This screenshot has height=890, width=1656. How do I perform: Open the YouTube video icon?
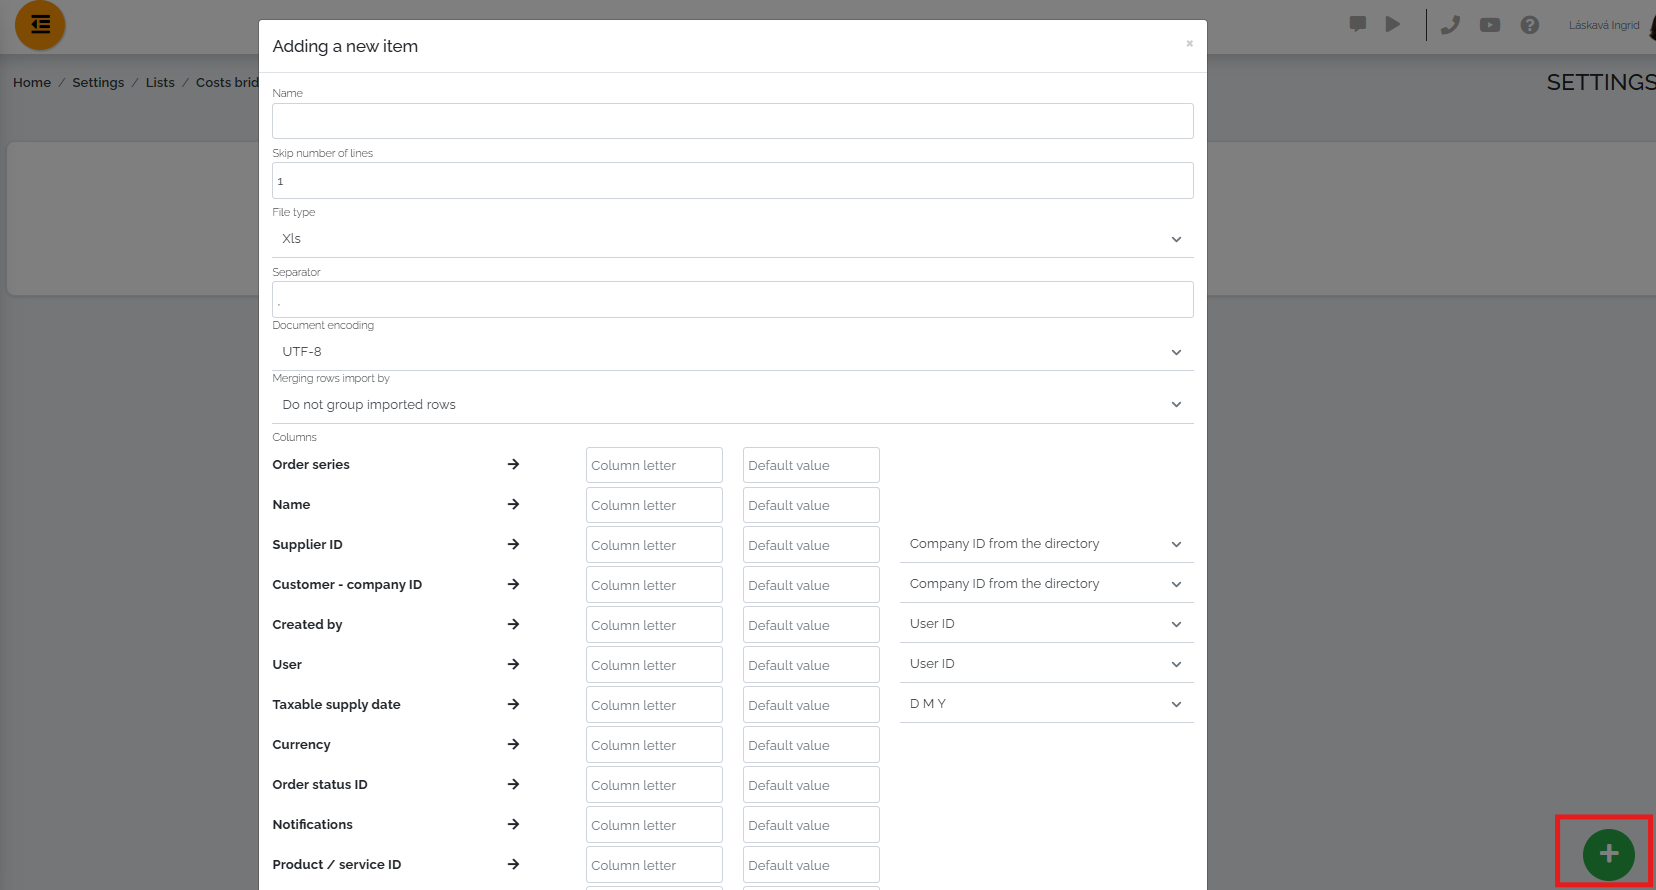tap(1490, 25)
